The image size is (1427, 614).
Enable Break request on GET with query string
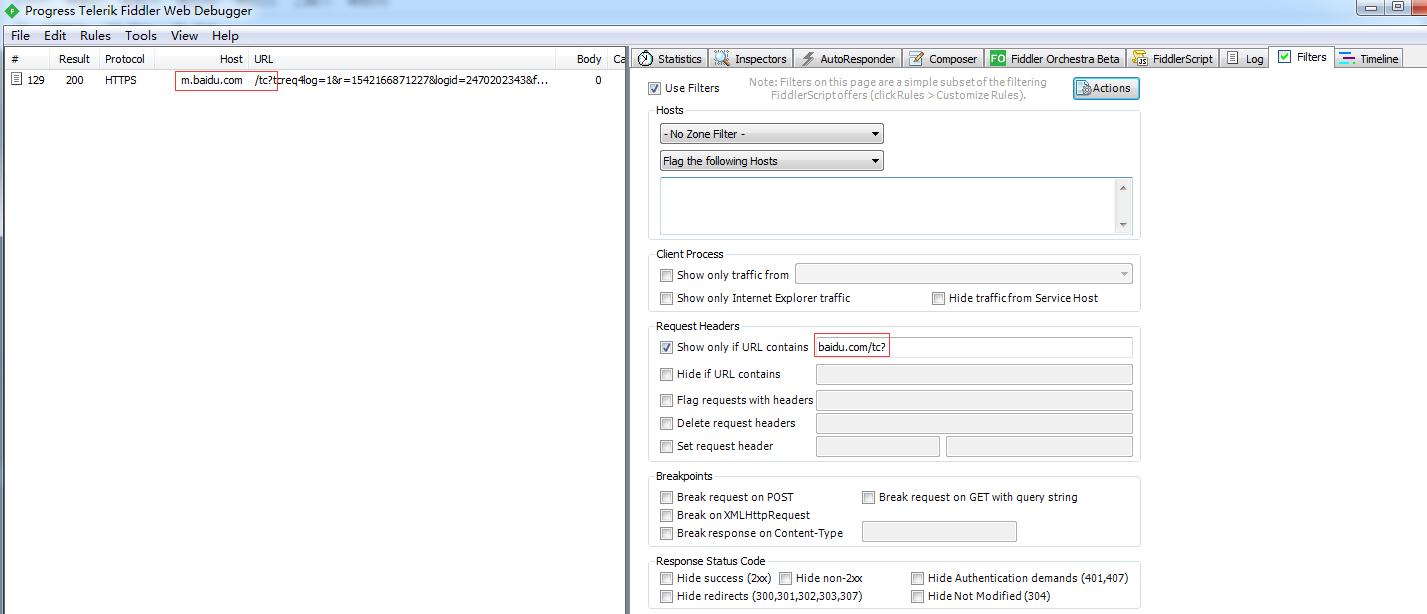(x=869, y=497)
